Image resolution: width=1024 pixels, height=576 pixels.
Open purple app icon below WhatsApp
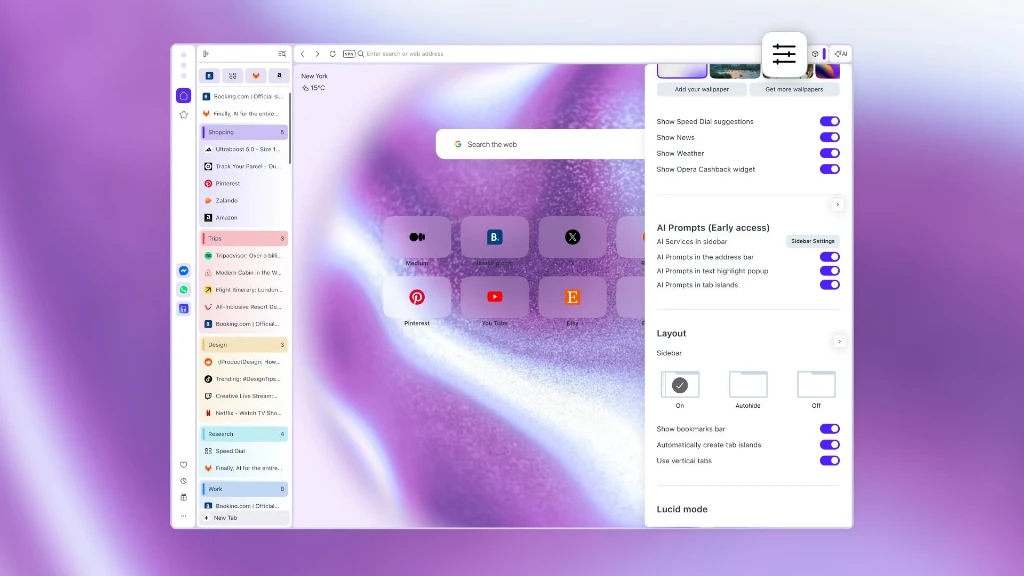point(184,308)
